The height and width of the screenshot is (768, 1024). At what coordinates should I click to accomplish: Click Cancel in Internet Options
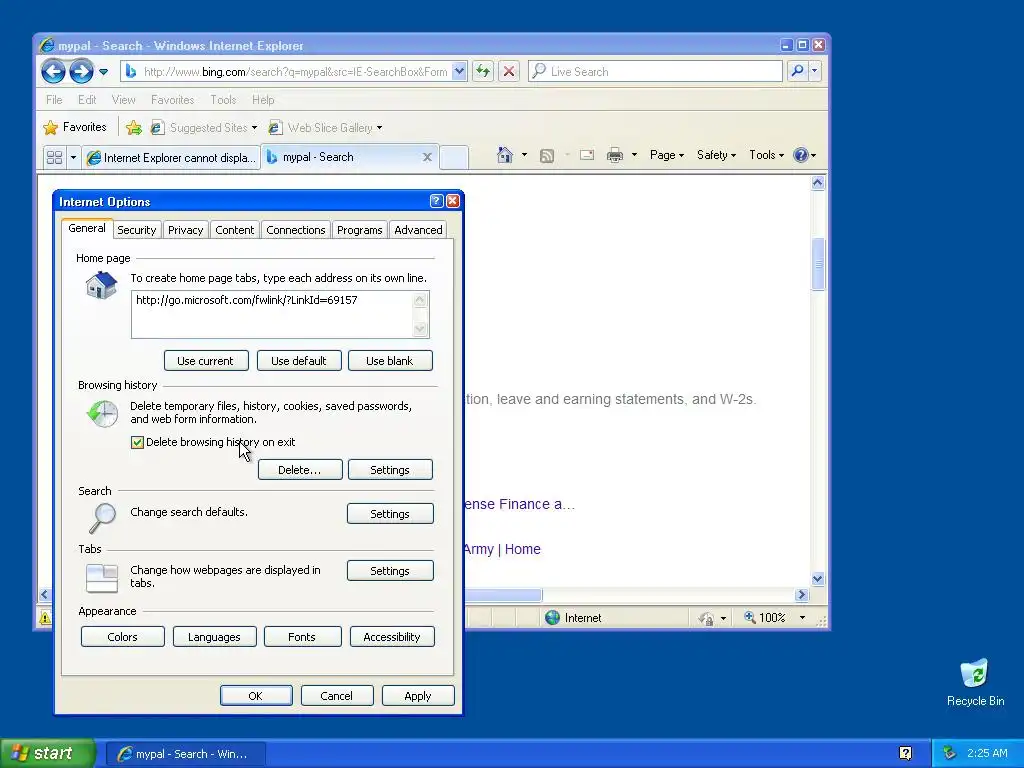pos(337,696)
